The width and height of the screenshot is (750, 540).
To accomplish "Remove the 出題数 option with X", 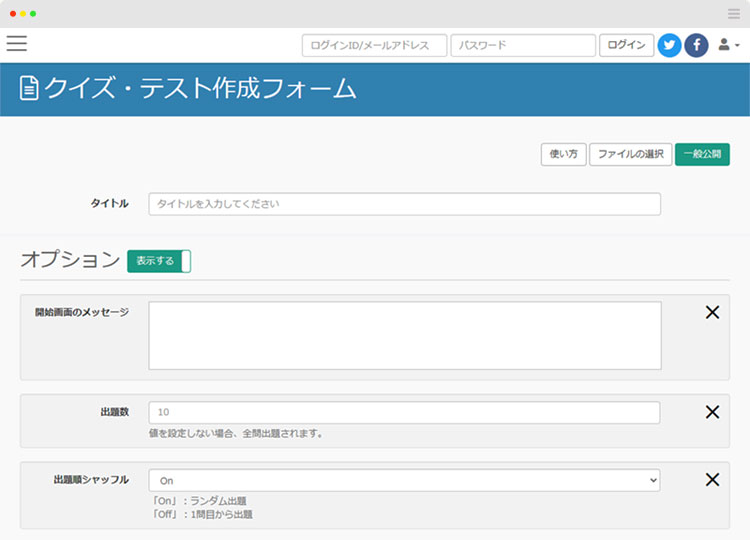I will (712, 412).
